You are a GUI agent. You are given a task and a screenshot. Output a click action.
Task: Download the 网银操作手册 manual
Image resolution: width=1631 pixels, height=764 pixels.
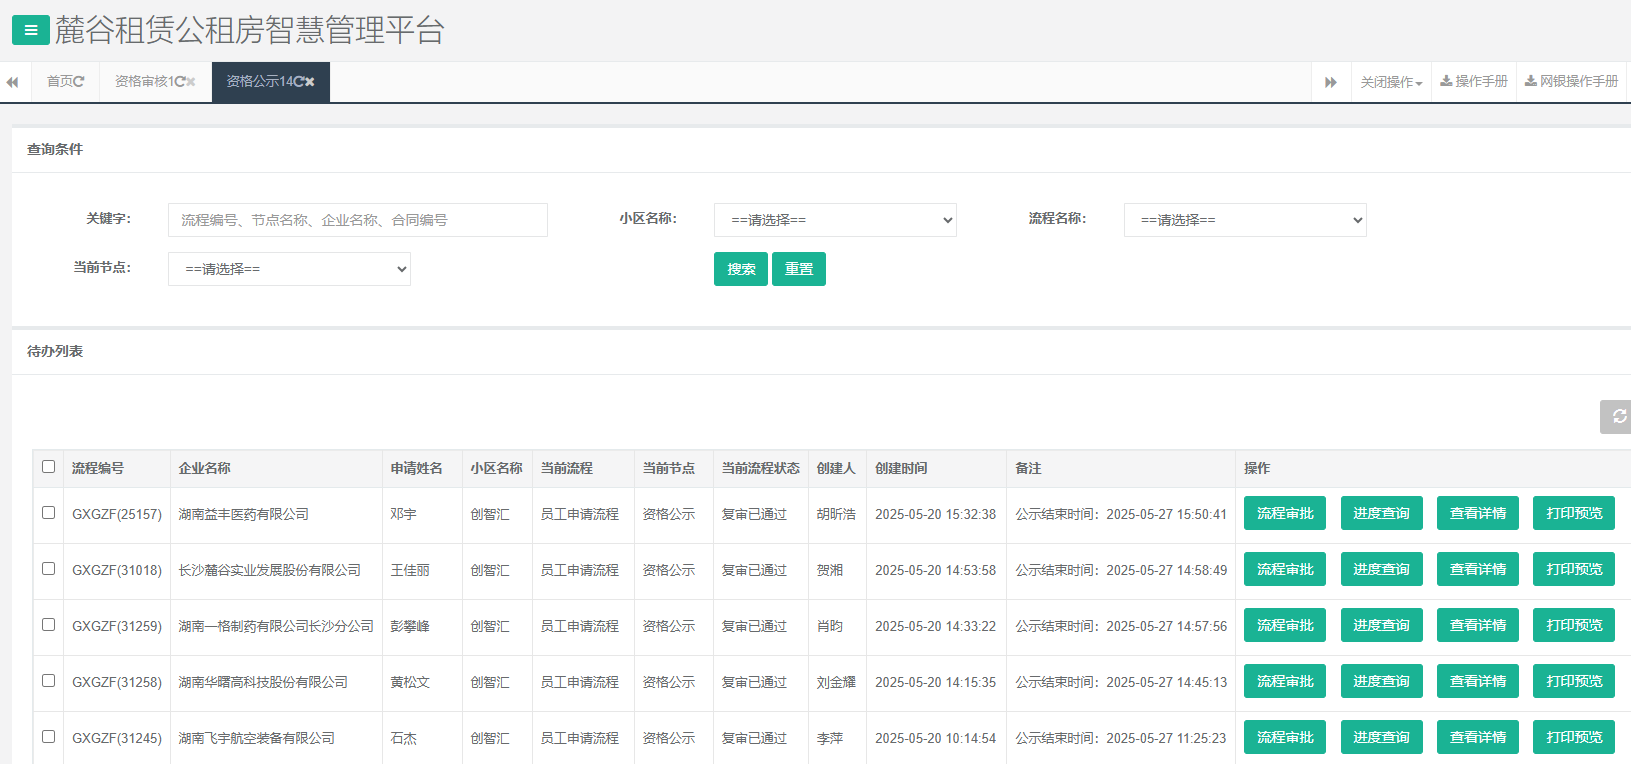coord(1571,82)
